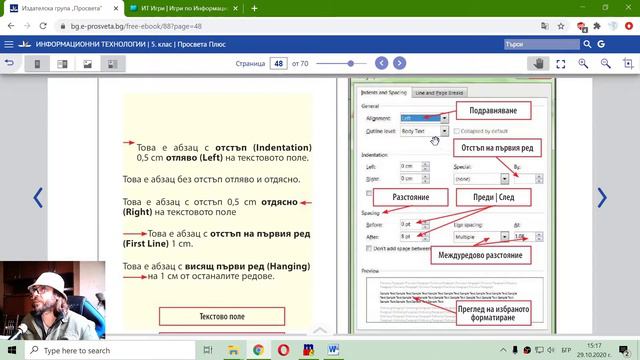Screen dimensions: 640x360
Task: Flip to previous page using large left chevron
Action: pyautogui.click(x=38, y=198)
